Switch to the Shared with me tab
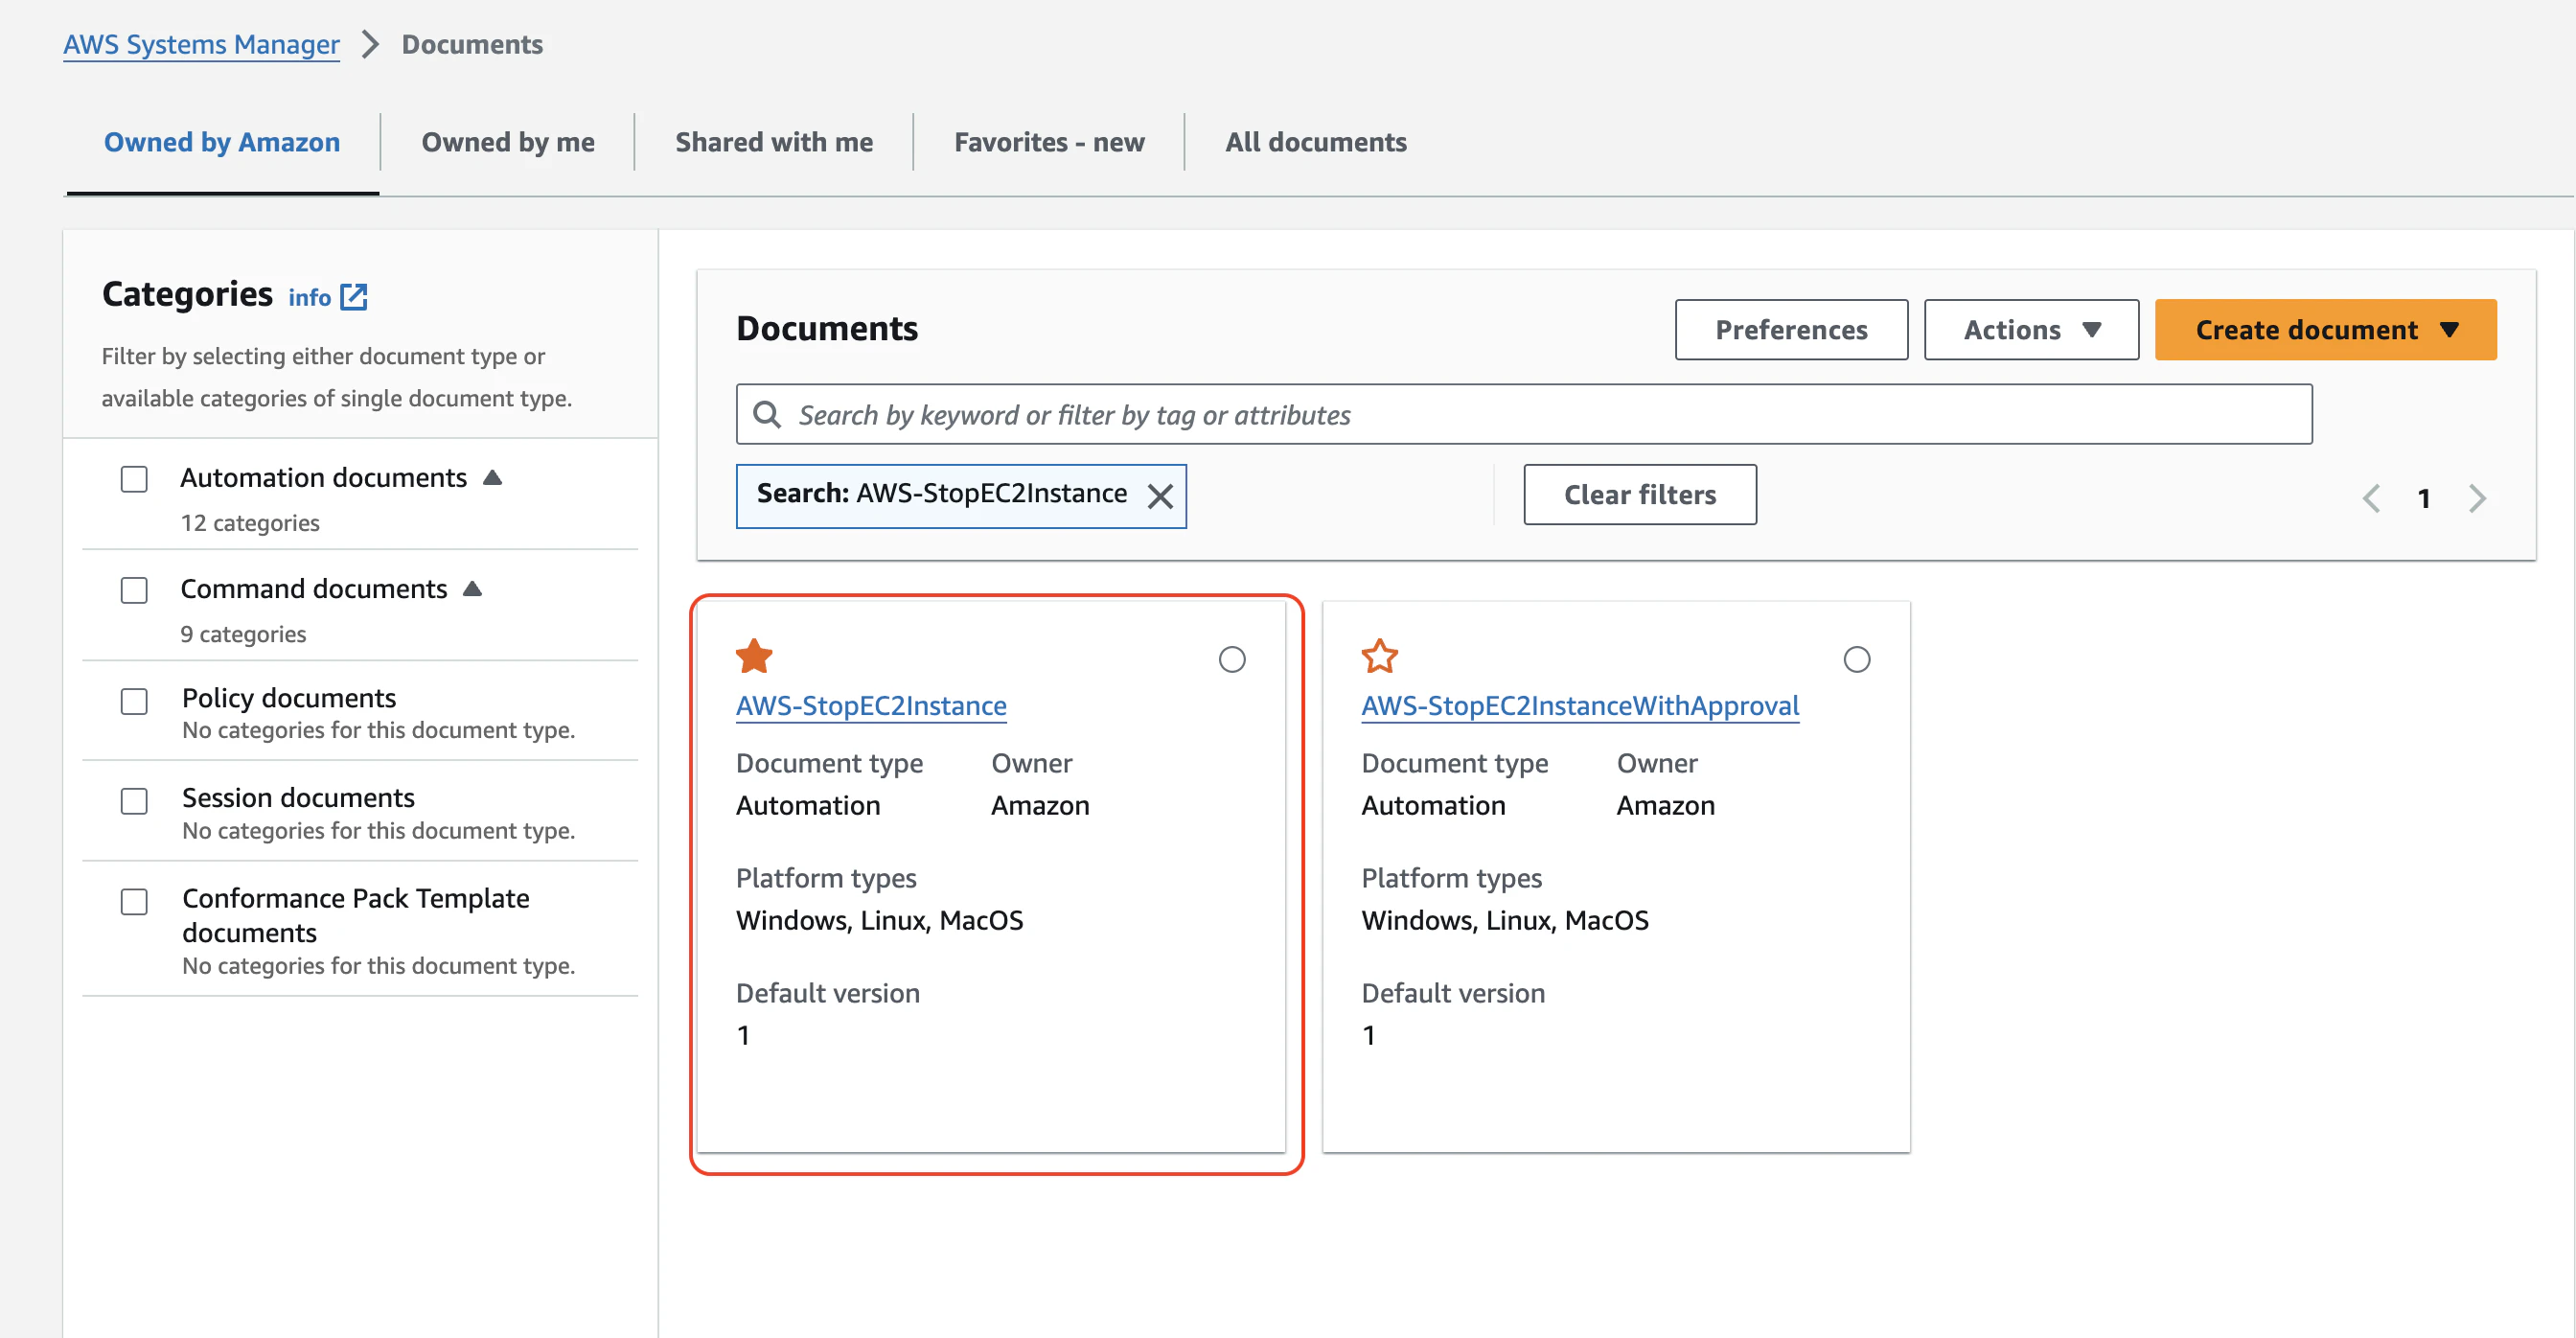The image size is (2576, 1338). pos(774,142)
